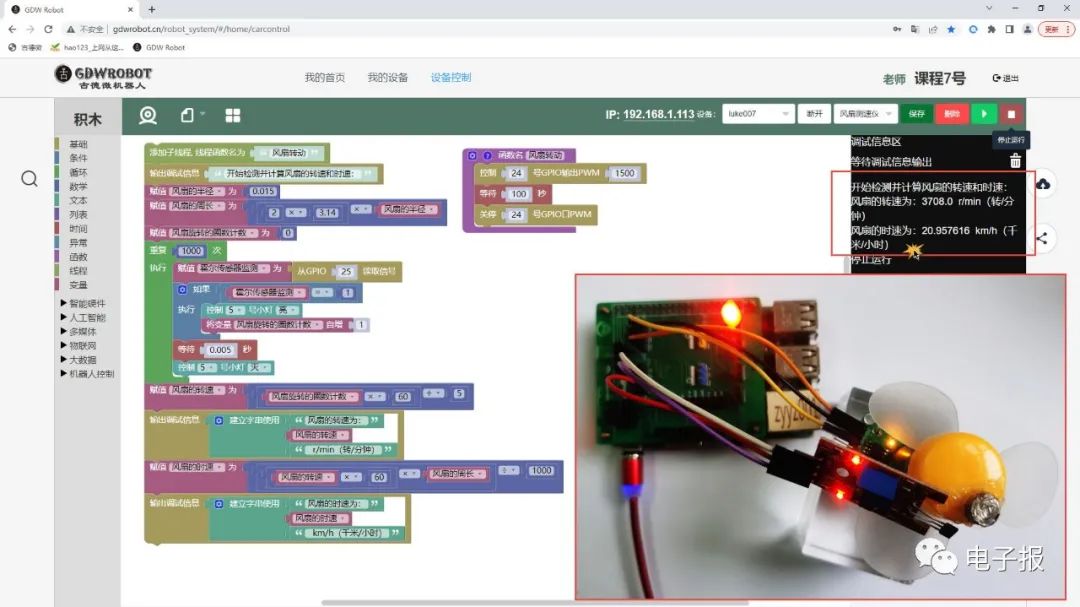Expand the 人工智能 category

[x=83, y=318]
